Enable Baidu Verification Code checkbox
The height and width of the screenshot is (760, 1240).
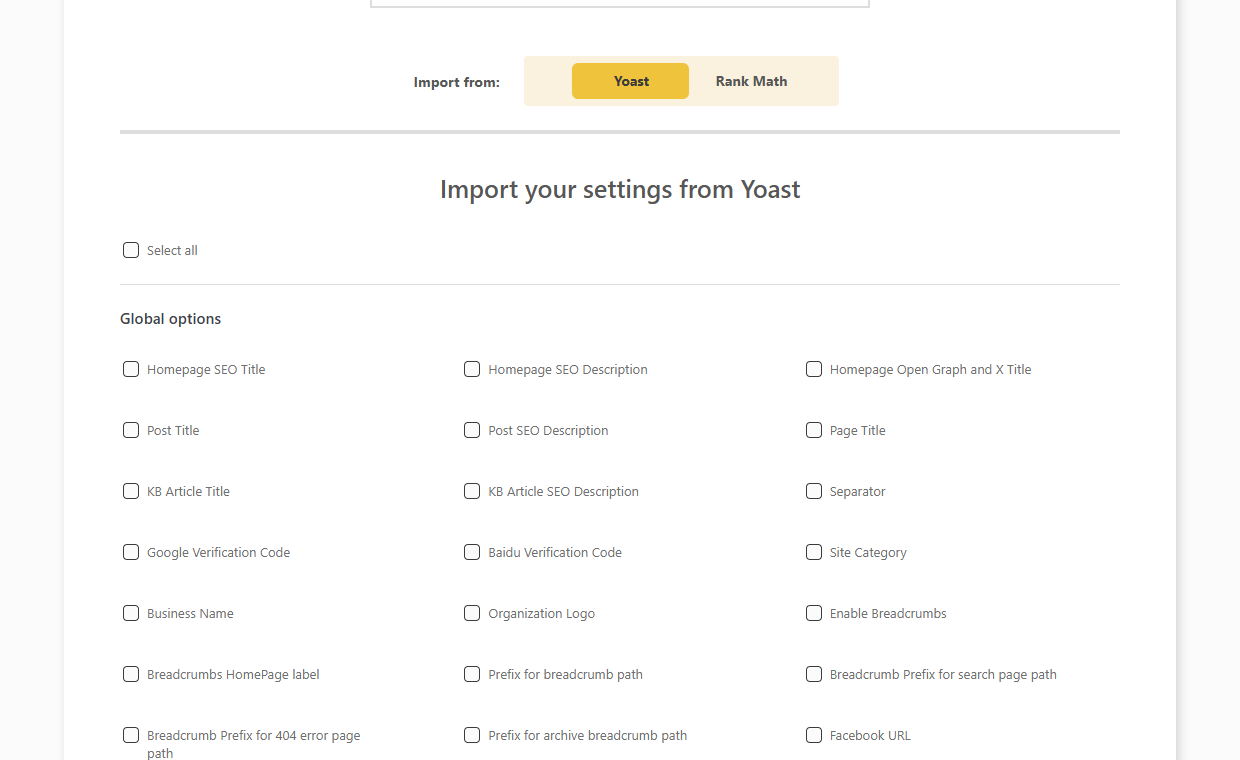[x=472, y=552]
